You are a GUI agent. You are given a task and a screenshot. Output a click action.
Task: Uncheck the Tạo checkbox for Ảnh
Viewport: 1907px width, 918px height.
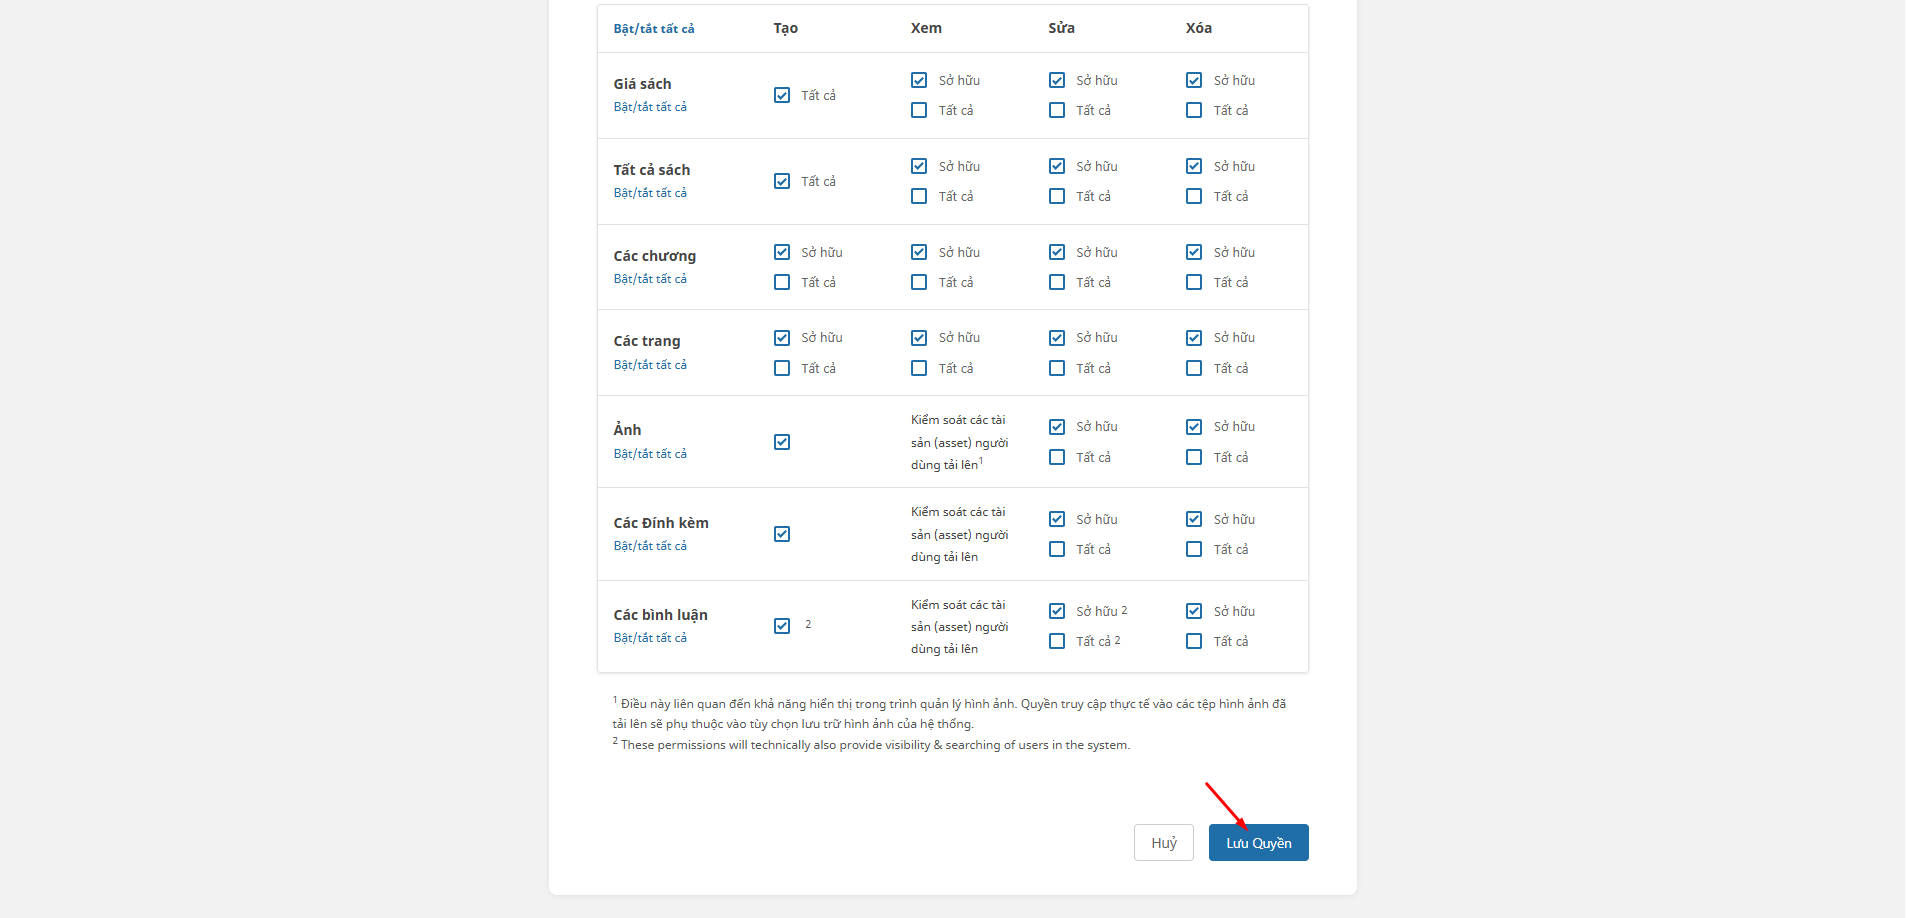point(782,442)
